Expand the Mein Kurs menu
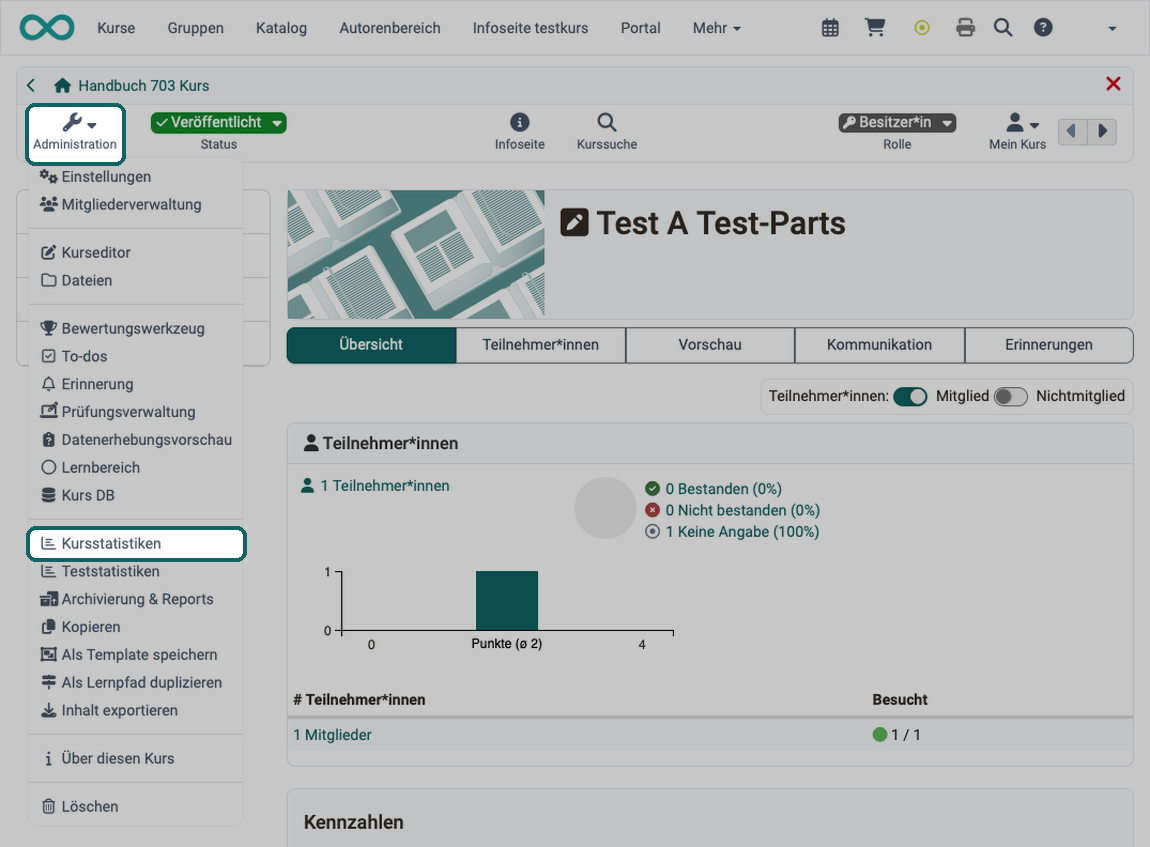 (x=1017, y=131)
